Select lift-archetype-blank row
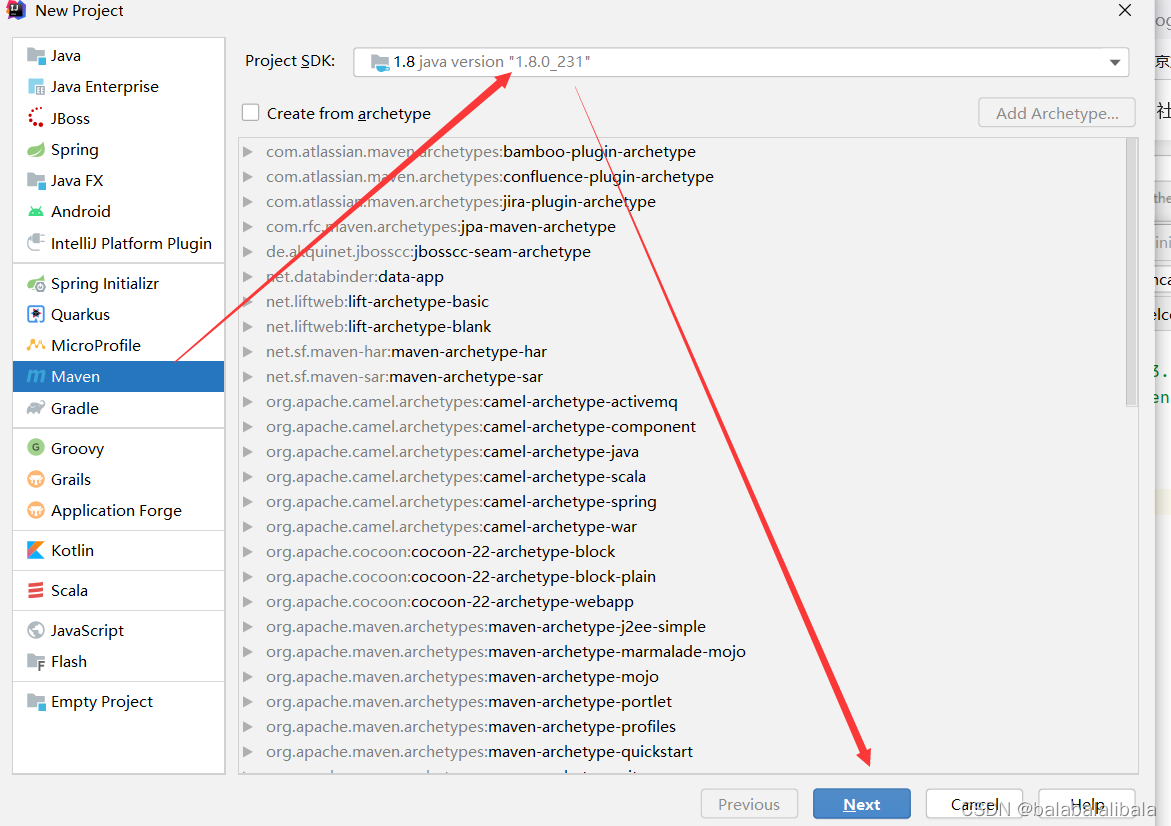Screen dimensions: 1171x826 (683, 327)
